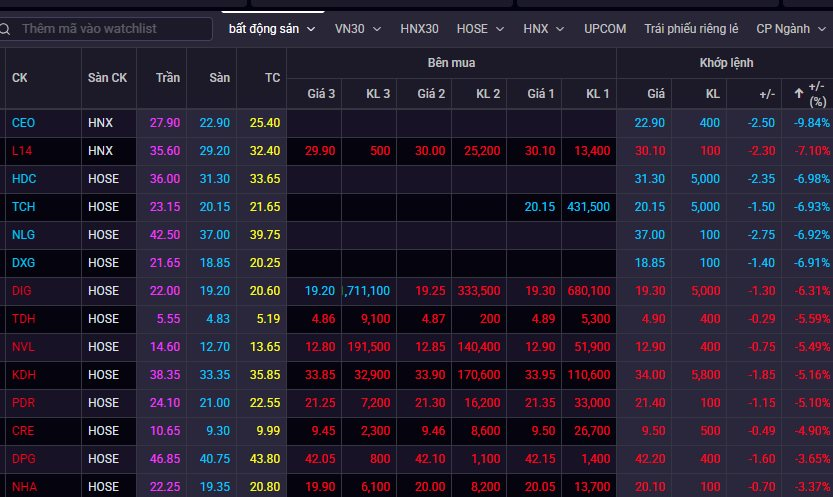Open the NVL stock ticker
Screen dimensions: 833x497
coord(23,346)
